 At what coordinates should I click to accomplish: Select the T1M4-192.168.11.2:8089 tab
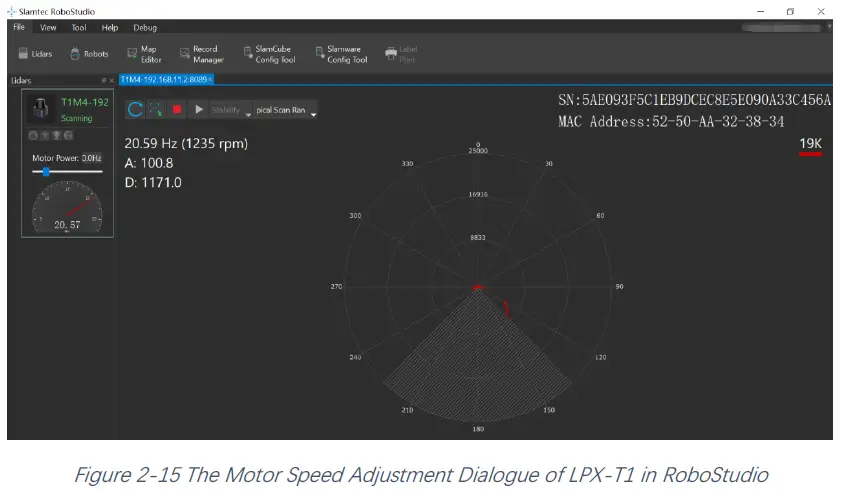(164, 79)
